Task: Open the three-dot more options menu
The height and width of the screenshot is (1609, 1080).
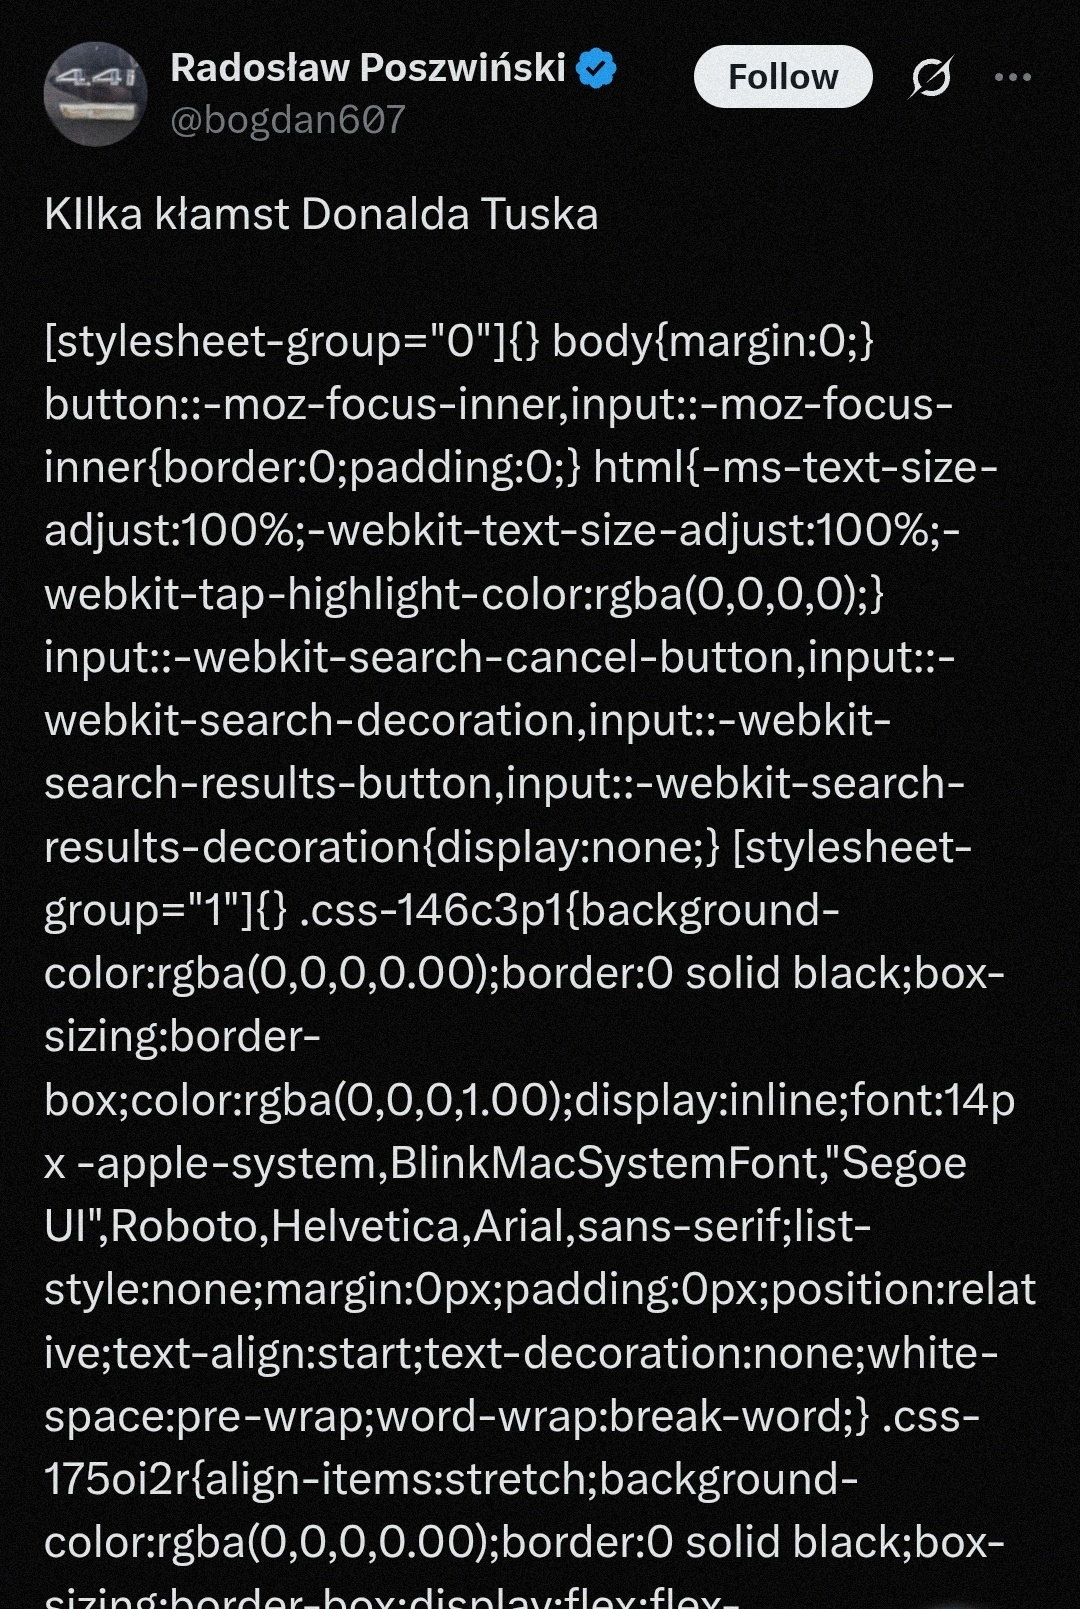Action: [x=1012, y=77]
